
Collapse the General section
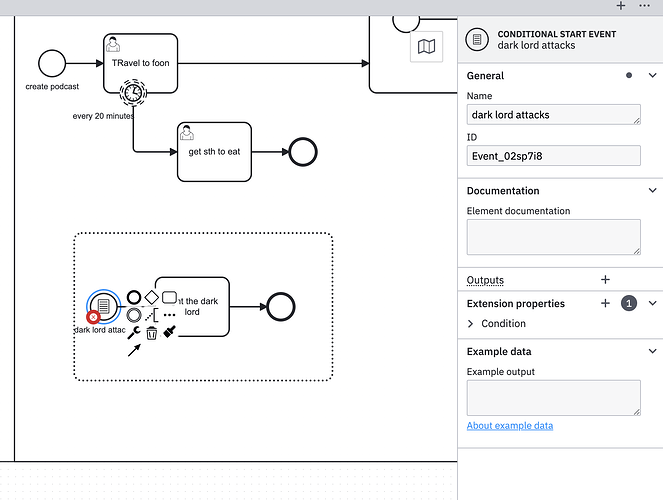pyautogui.click(x=652, y=75)
